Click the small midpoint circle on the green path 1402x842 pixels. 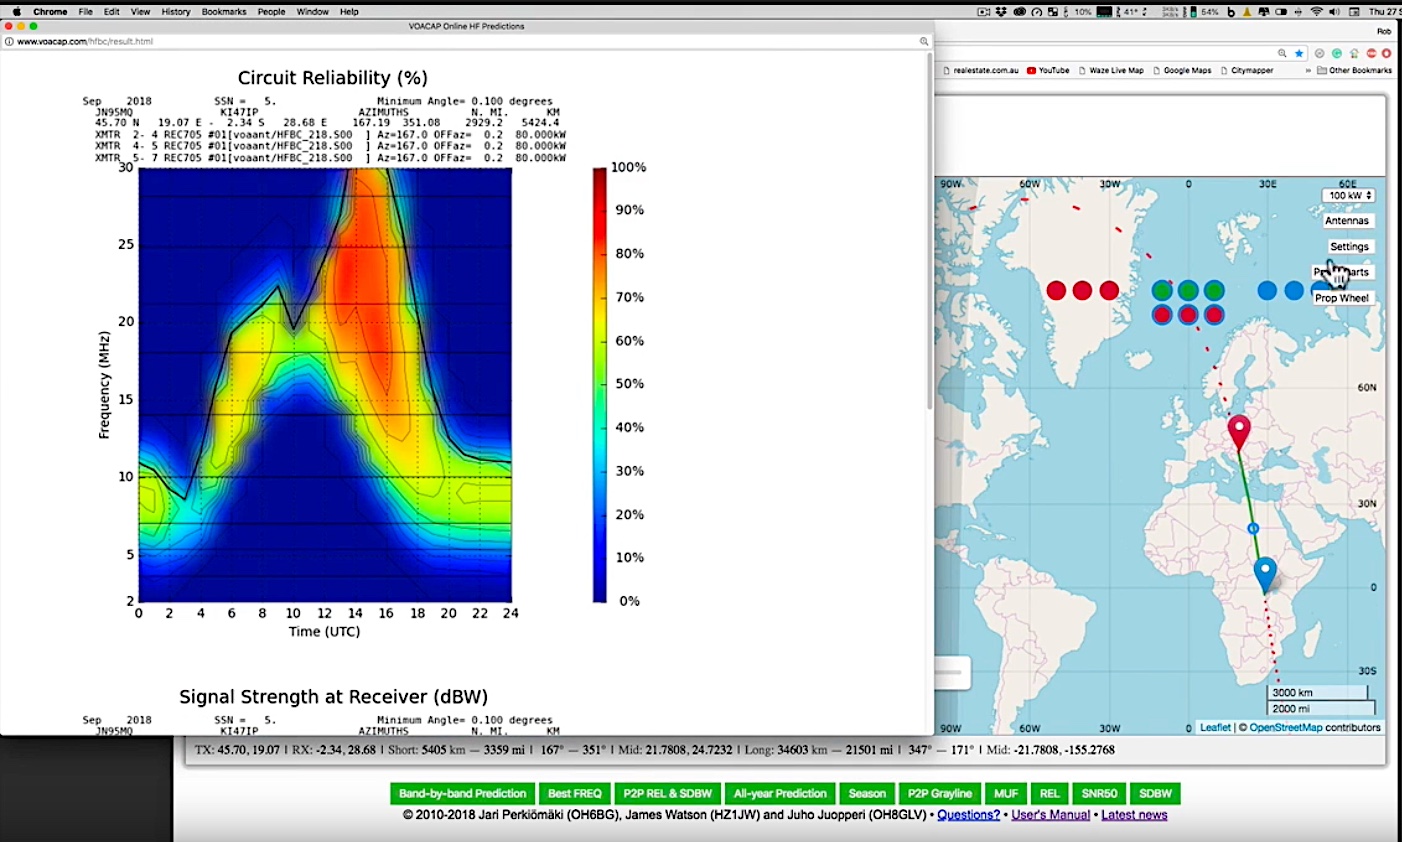(x=1251, y=528)
